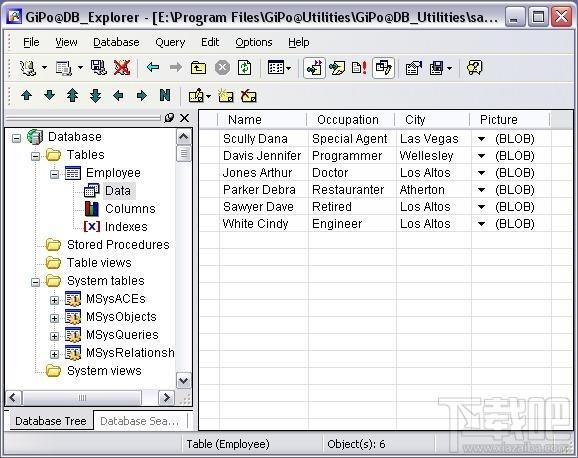This screenshot has width=578, height=458.
Task: Click the double up arrow icon
Action: tap(73, 96)
